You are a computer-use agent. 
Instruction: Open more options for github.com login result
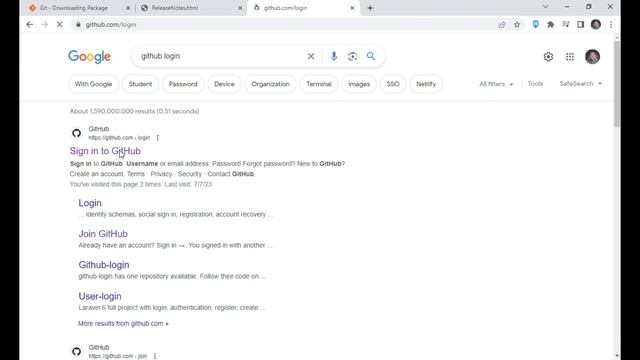tap(158, 138)
